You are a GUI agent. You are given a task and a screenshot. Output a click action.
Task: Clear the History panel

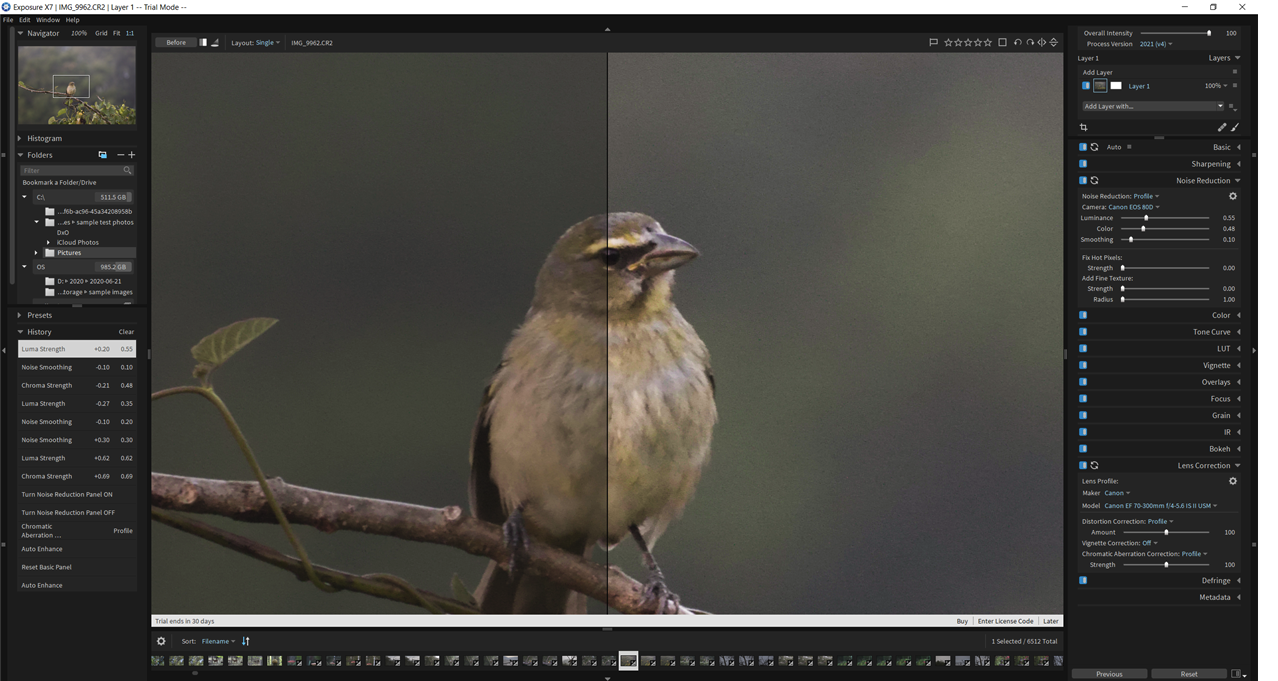point(126,331)
